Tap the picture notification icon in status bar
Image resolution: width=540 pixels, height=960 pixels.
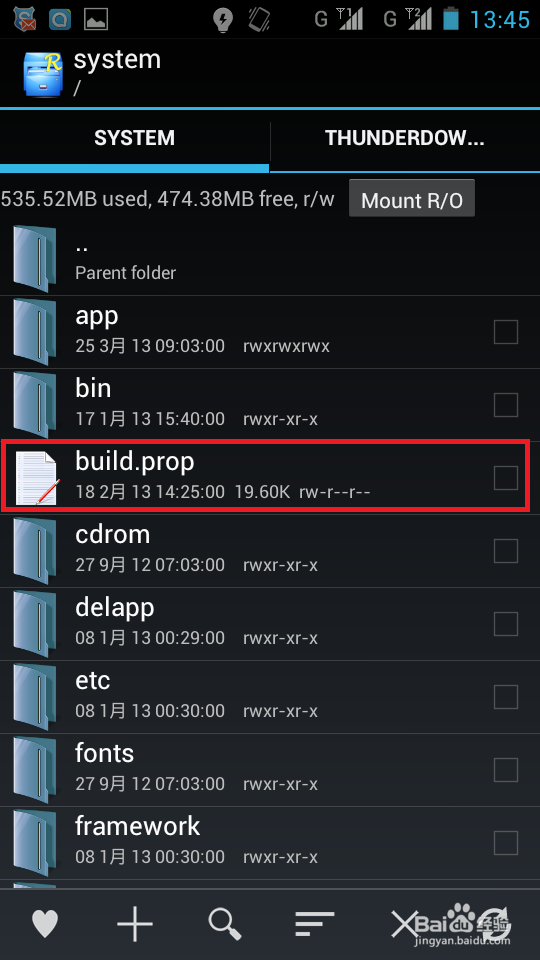[x=96, y=19]
